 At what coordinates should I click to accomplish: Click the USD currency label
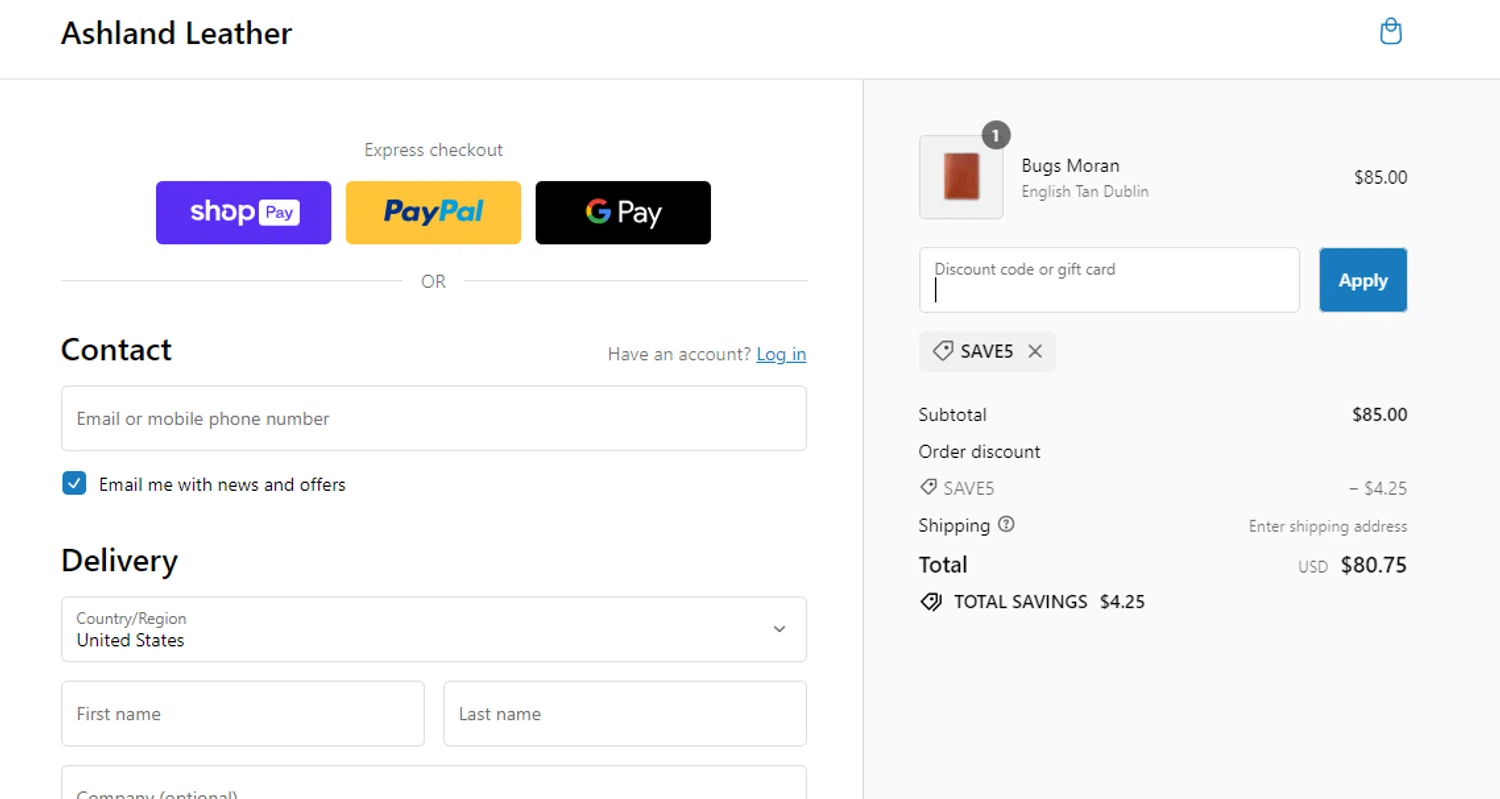pos(1313,567)
